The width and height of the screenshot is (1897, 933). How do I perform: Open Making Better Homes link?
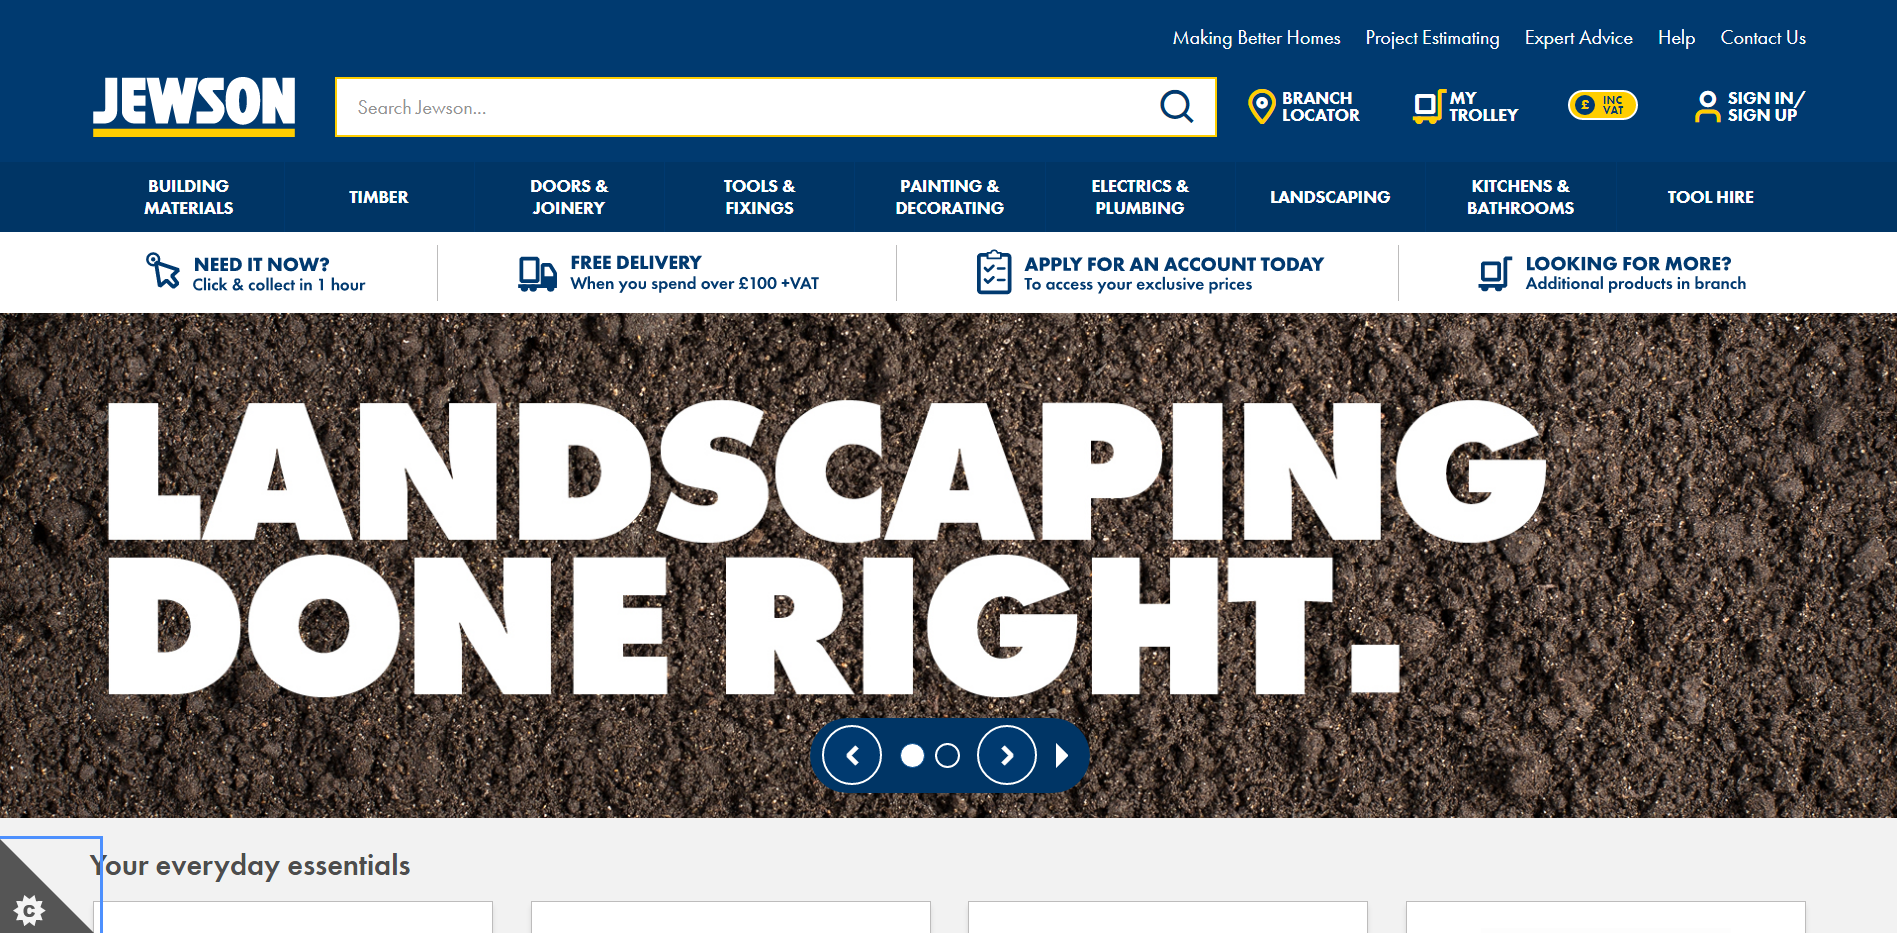pyautogui.click(x=1256, y=38)
